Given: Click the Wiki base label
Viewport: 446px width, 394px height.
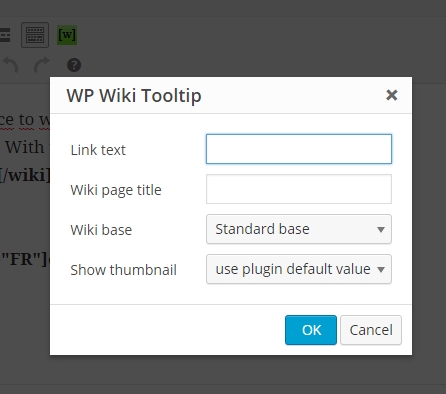Looking at the screenshot, I should pyautogui.click(x=101, y=230).
